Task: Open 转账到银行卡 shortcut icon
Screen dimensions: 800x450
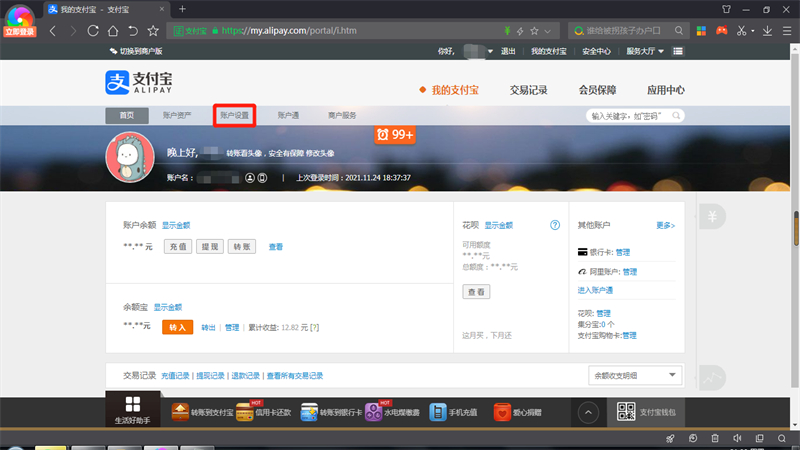Action: pyautogui.click(x=309, y=412)
